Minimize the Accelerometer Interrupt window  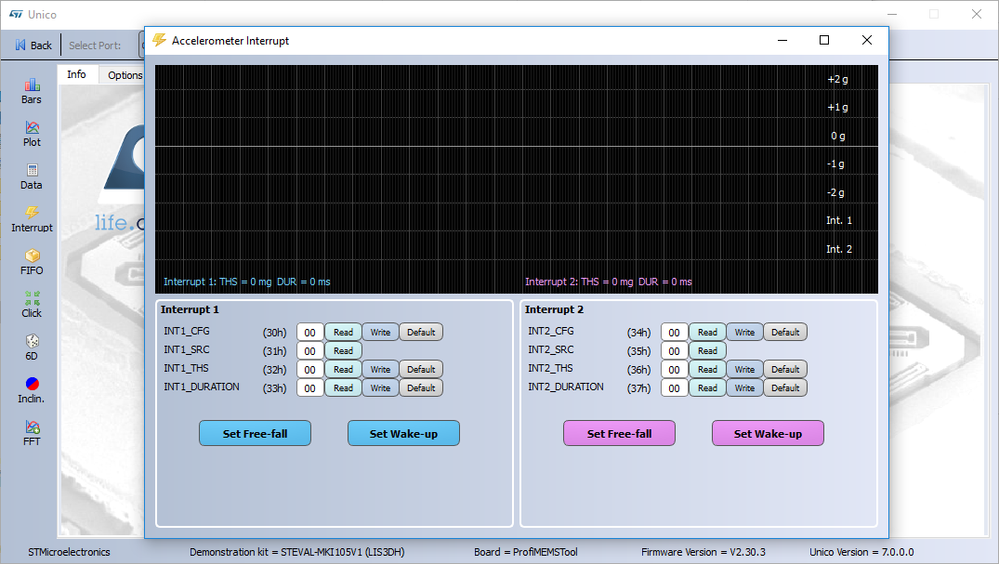click(x=782, y=40)
